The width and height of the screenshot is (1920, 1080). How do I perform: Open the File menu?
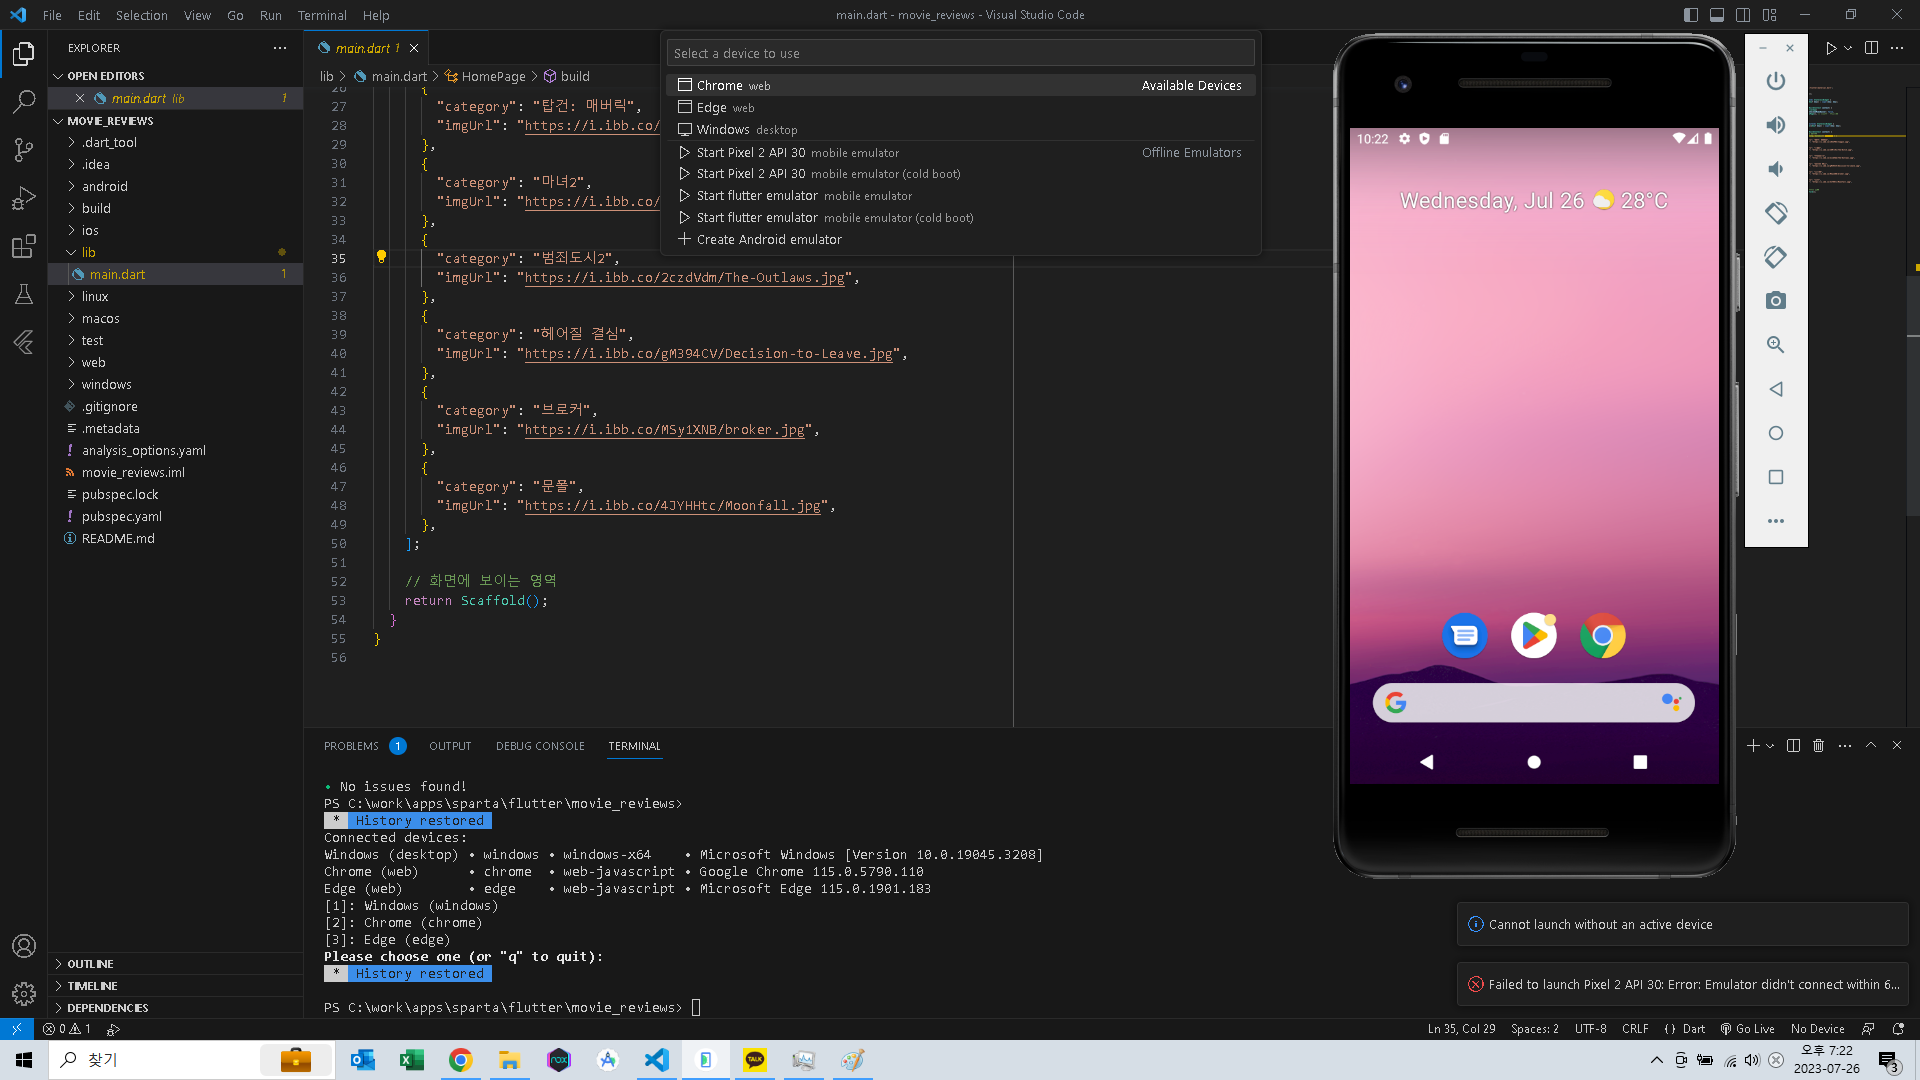point(52,15)
